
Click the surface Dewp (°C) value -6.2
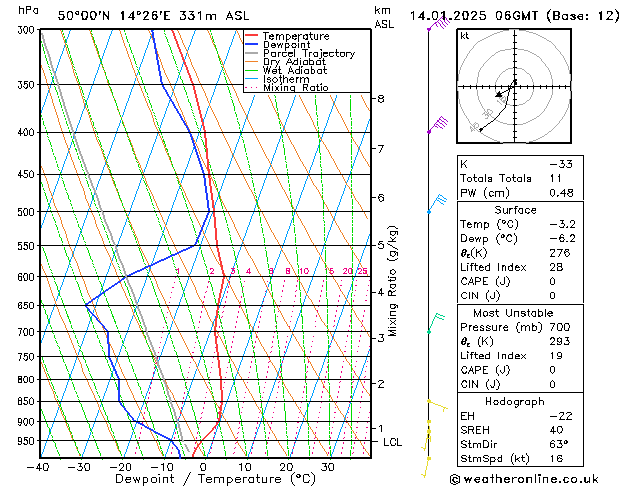(x=562, y=239)
